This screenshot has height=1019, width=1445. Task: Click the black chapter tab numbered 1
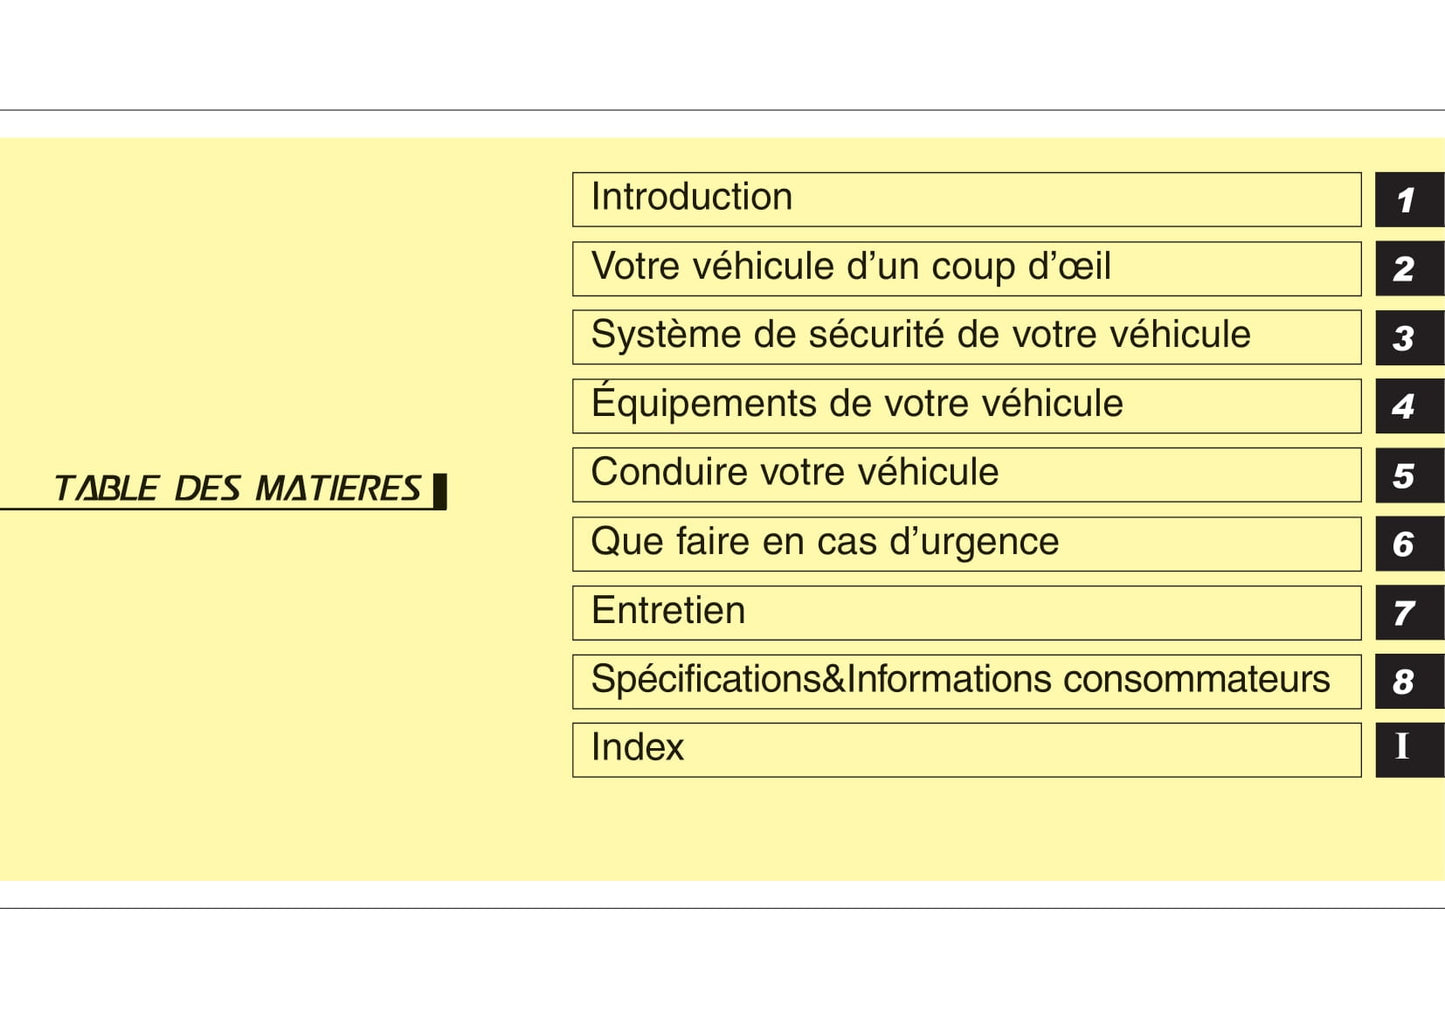pyautogui.click(x=1409, y=199)
